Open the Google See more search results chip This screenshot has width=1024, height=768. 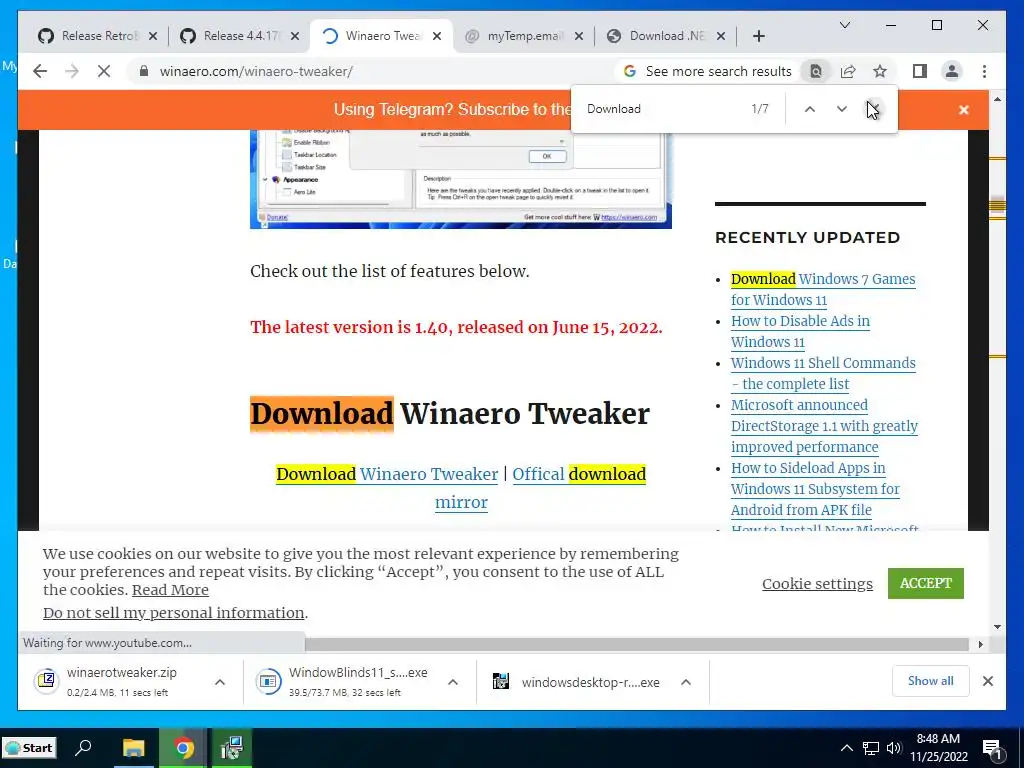click(707, 71)
